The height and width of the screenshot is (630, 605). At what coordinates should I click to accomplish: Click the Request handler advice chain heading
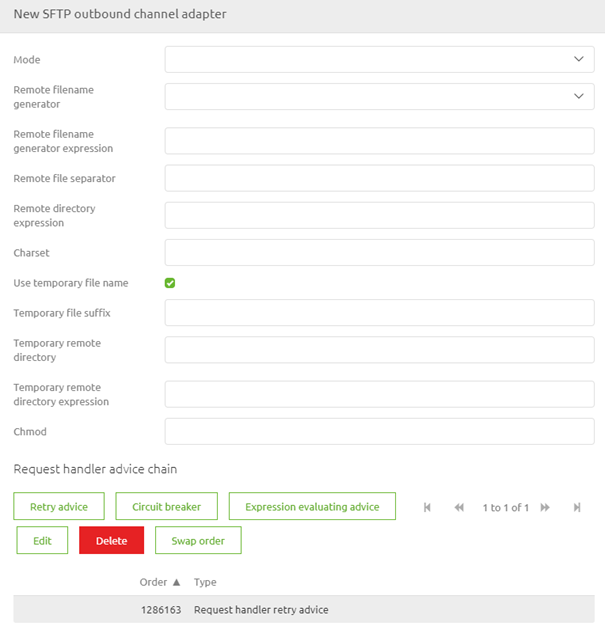tap(95, 469)
